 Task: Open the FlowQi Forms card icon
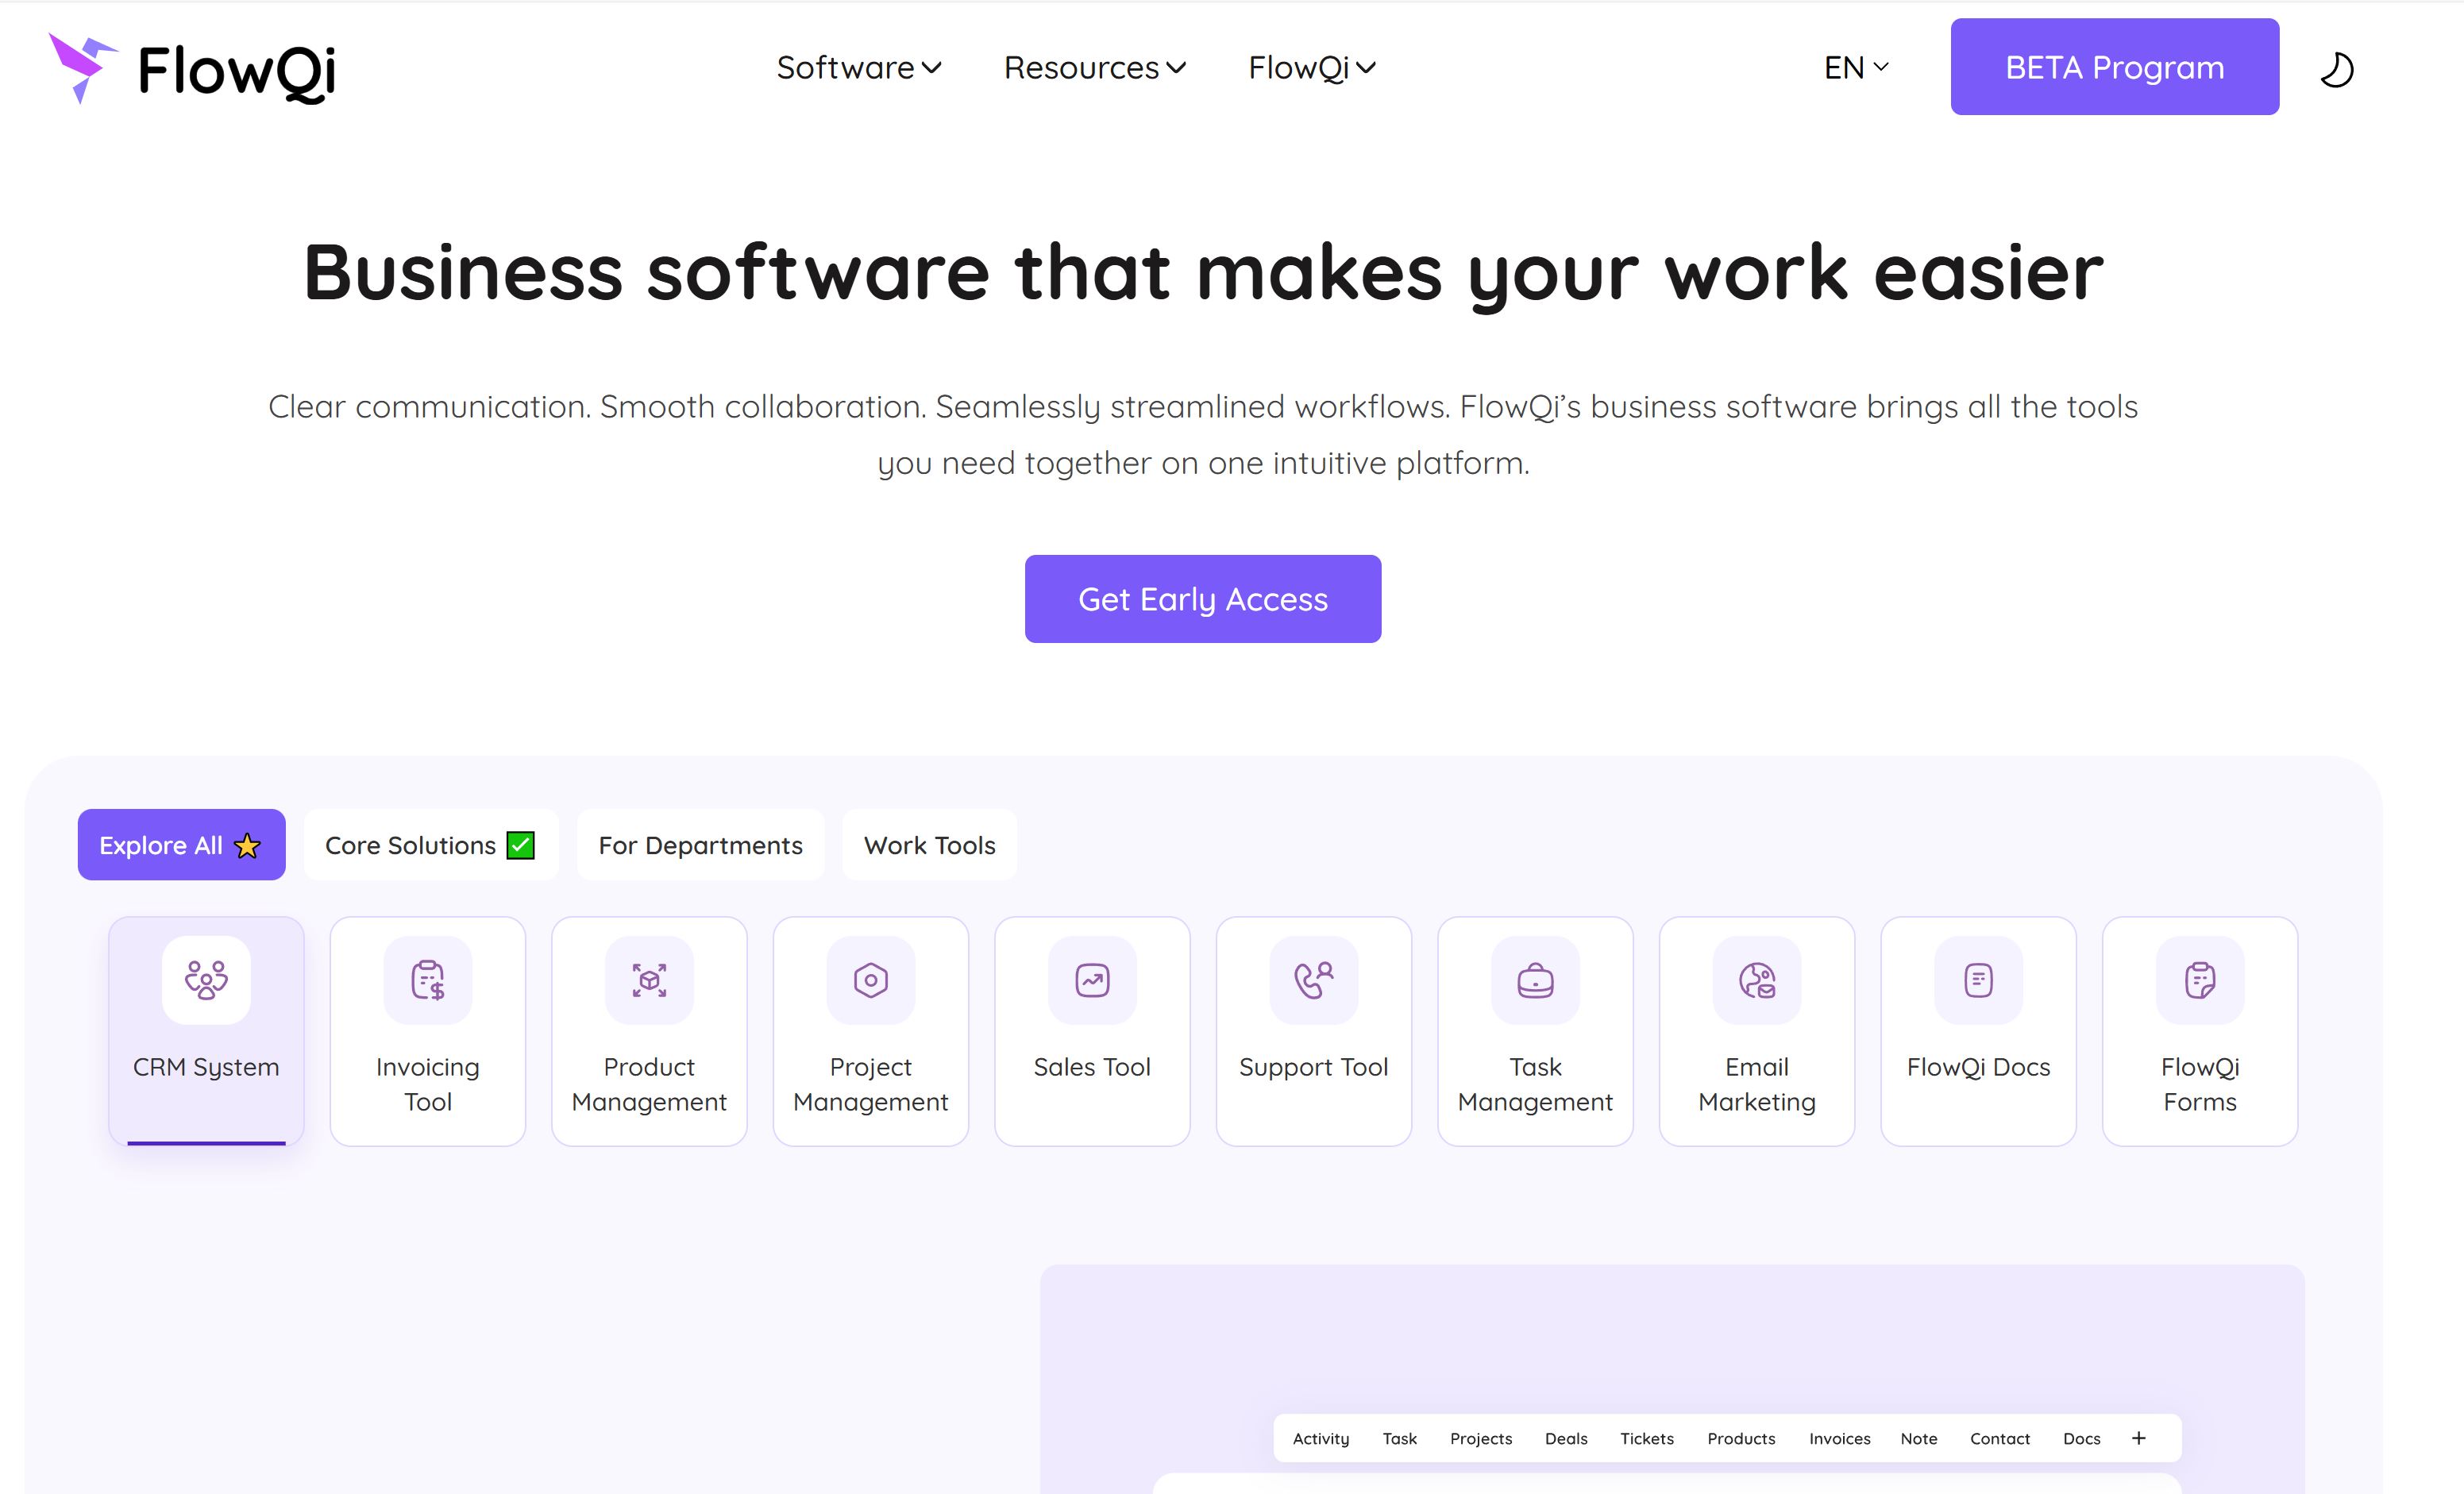[2200, 980]
